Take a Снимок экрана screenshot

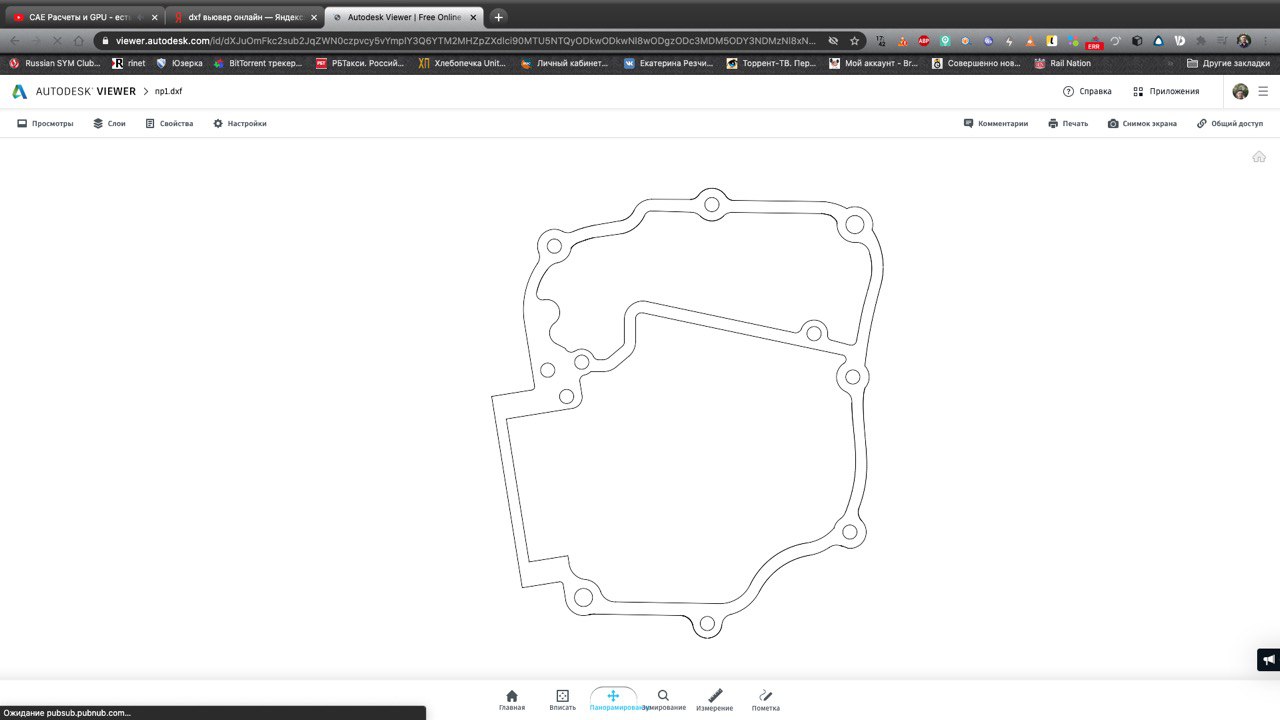click(x=1142, y=123)
